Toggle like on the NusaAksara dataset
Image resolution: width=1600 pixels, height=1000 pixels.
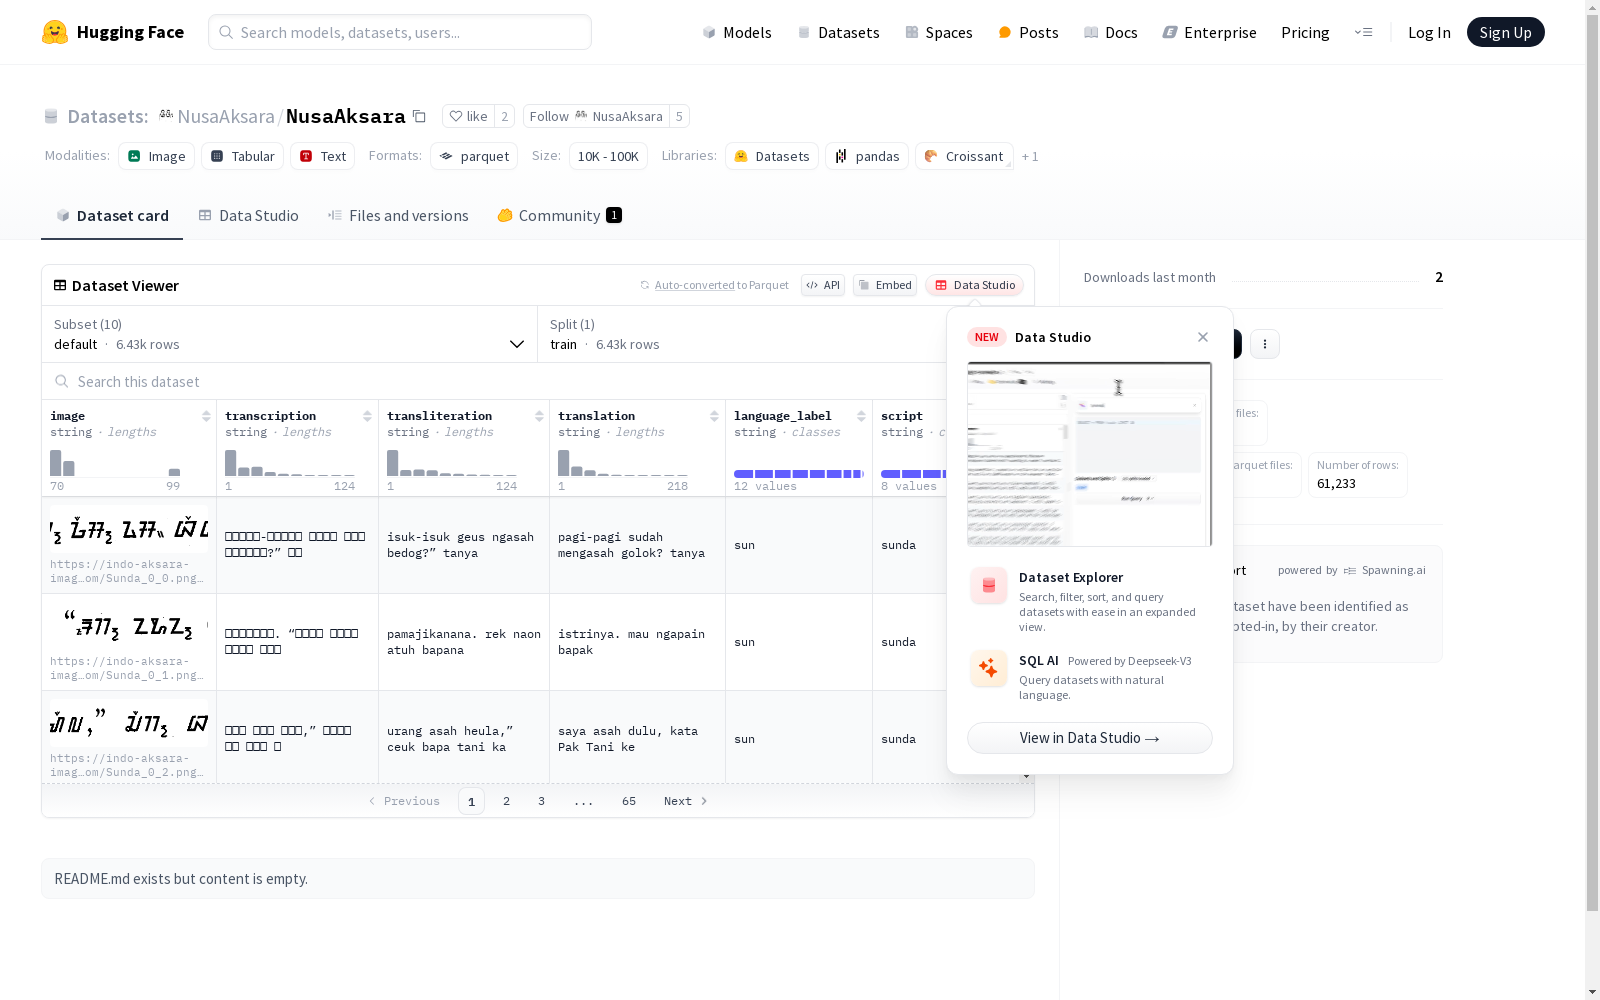468,116
